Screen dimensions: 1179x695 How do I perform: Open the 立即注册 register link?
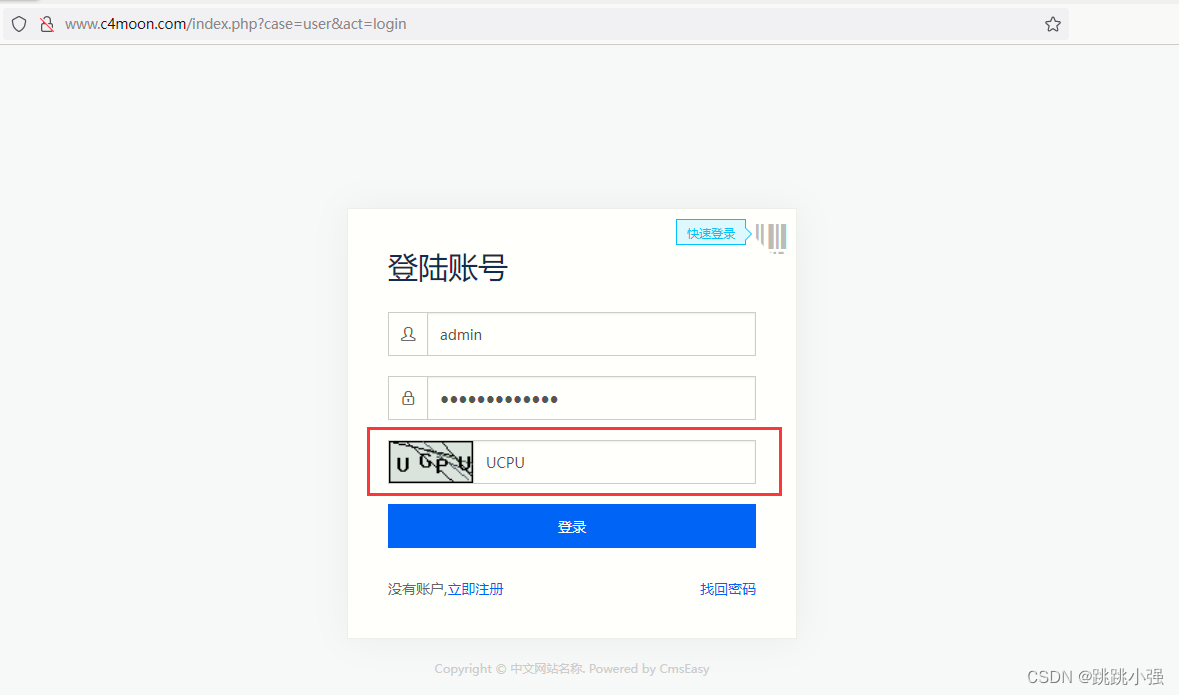coord(475,589)
